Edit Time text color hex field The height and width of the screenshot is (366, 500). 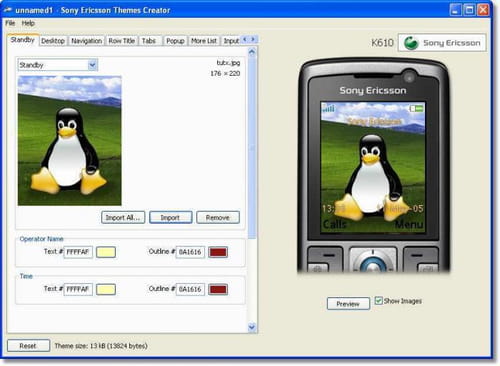click(x=78, y=289)
